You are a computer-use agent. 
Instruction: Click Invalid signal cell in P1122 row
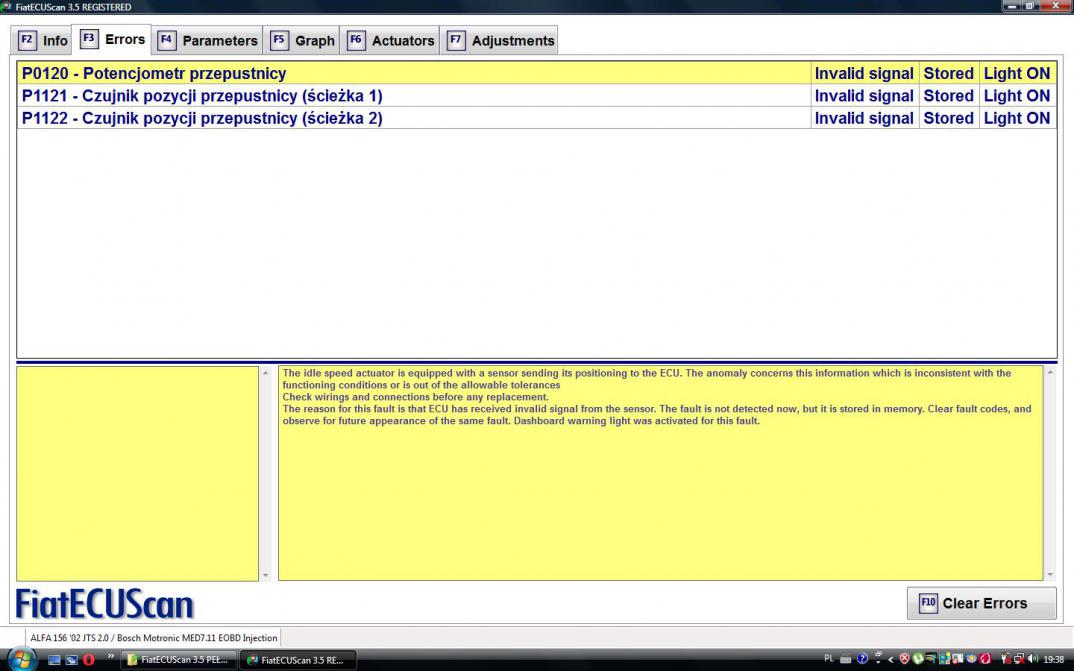tap(864, 118)
